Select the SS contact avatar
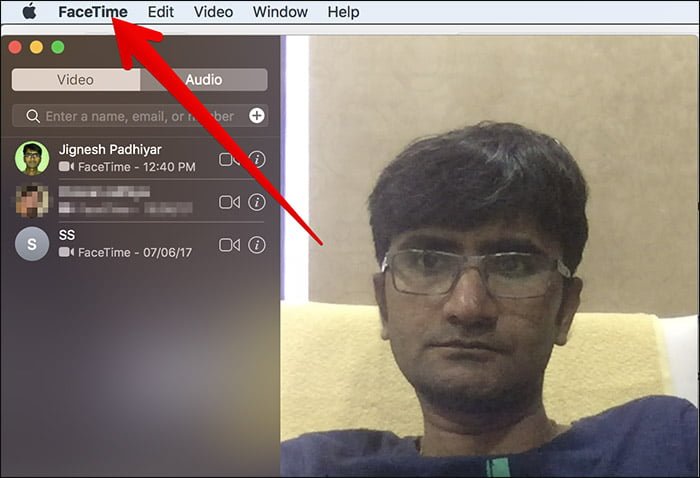The height and width of the screenshot is (478, 700). 32,244
